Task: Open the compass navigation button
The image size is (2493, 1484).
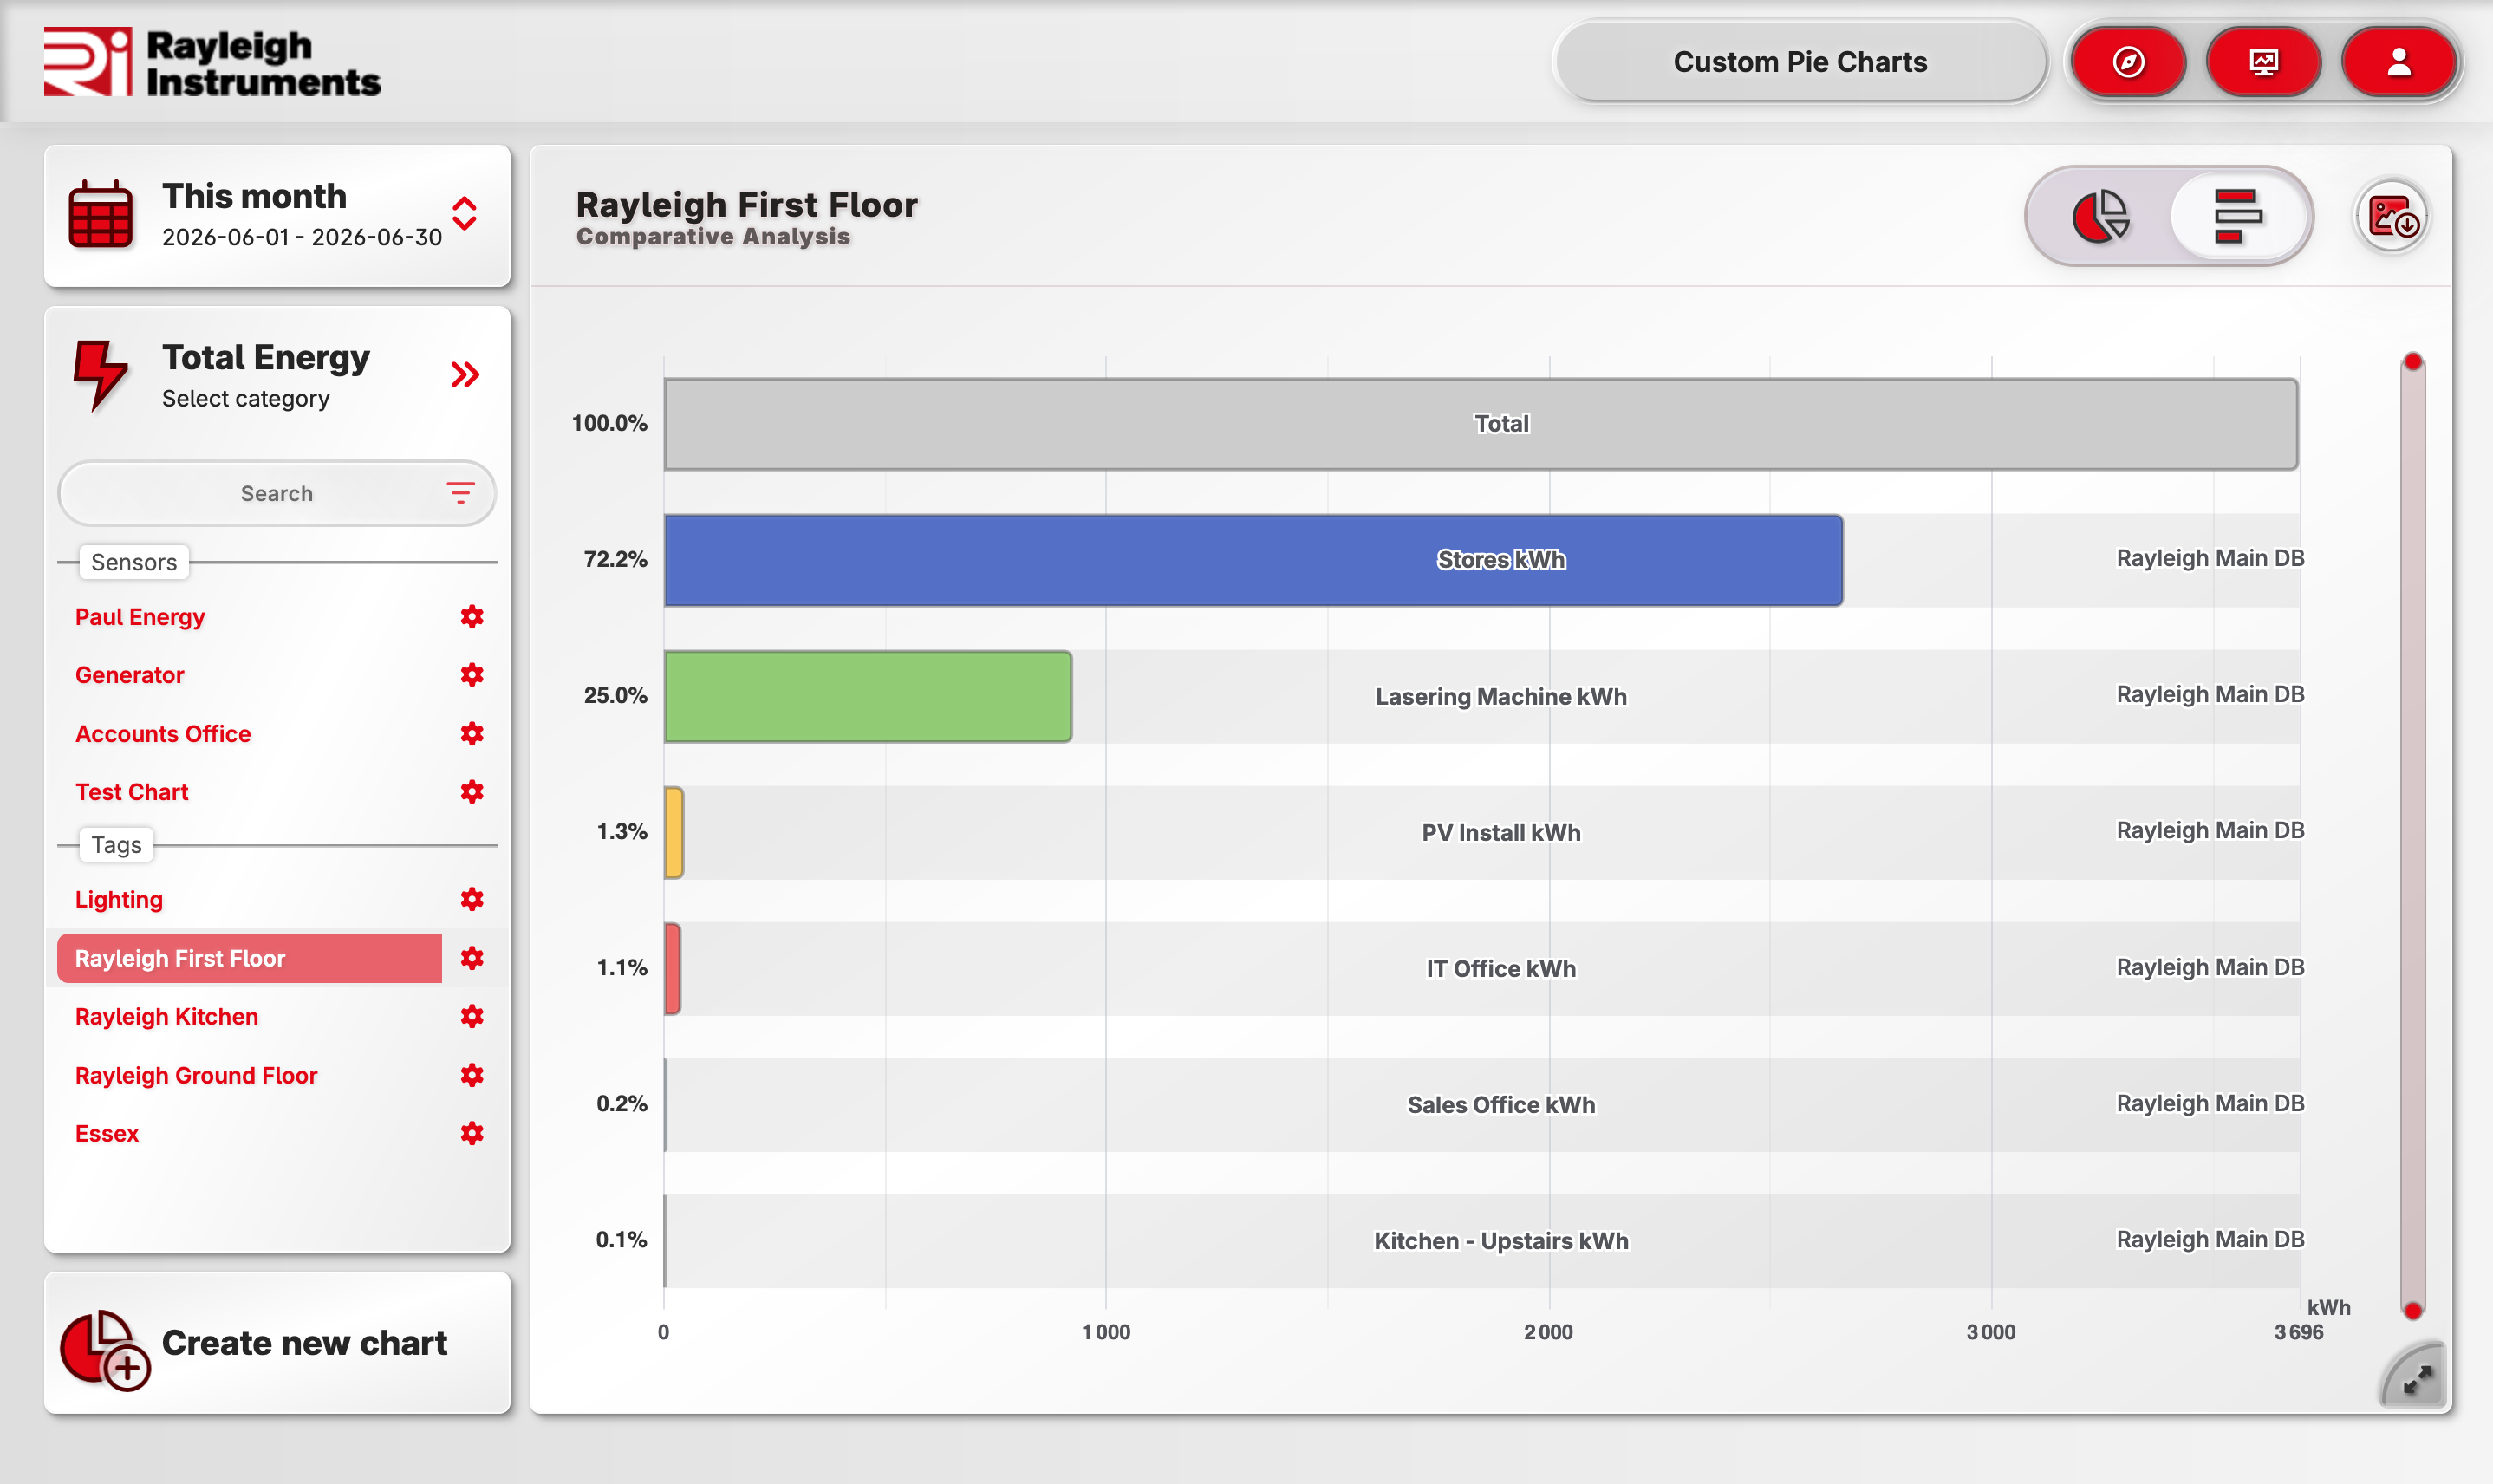Action: click(2128, 62)
